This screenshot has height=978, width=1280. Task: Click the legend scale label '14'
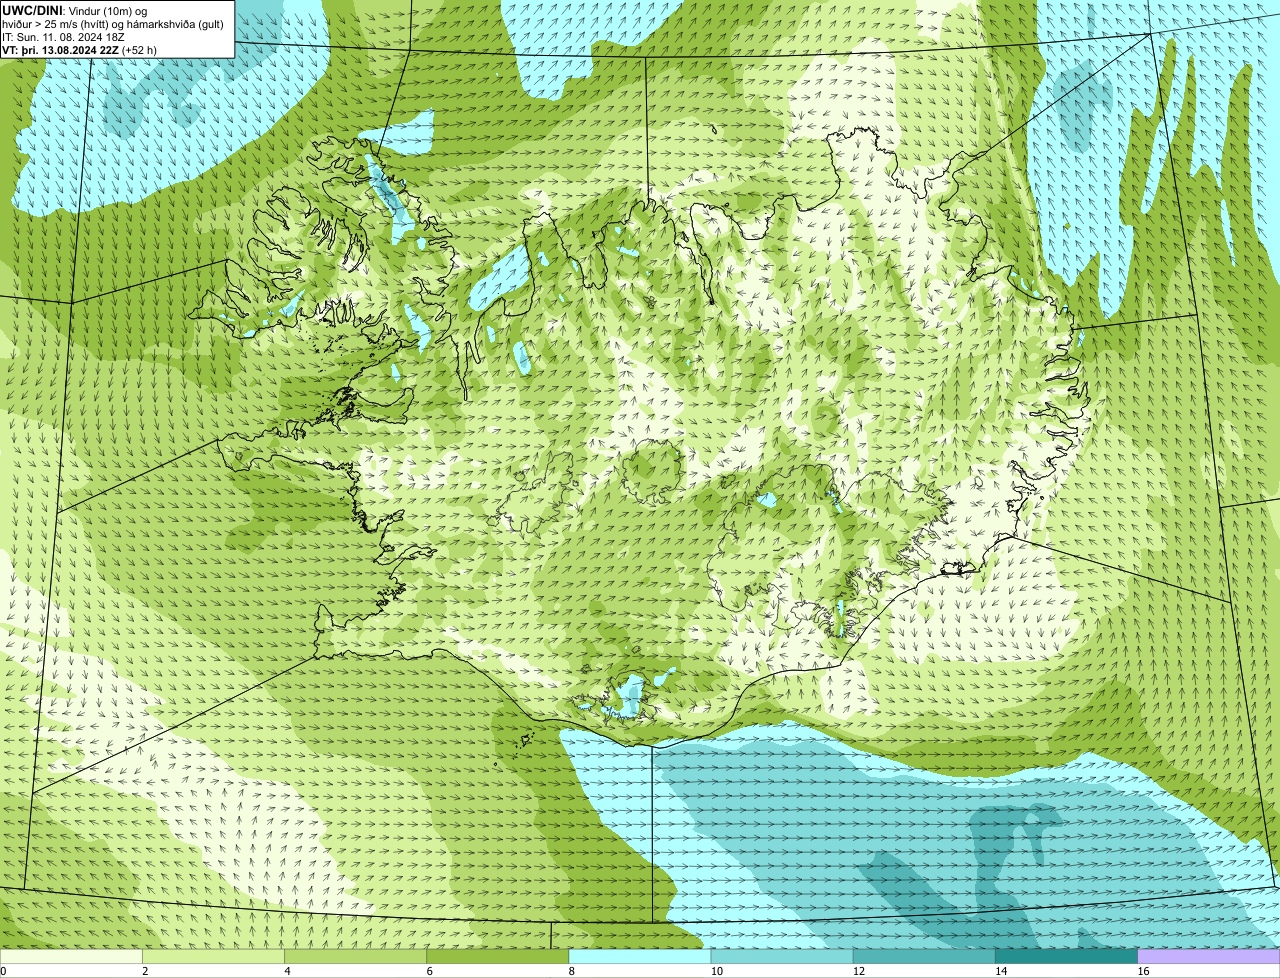click(x=1001, y=971)
